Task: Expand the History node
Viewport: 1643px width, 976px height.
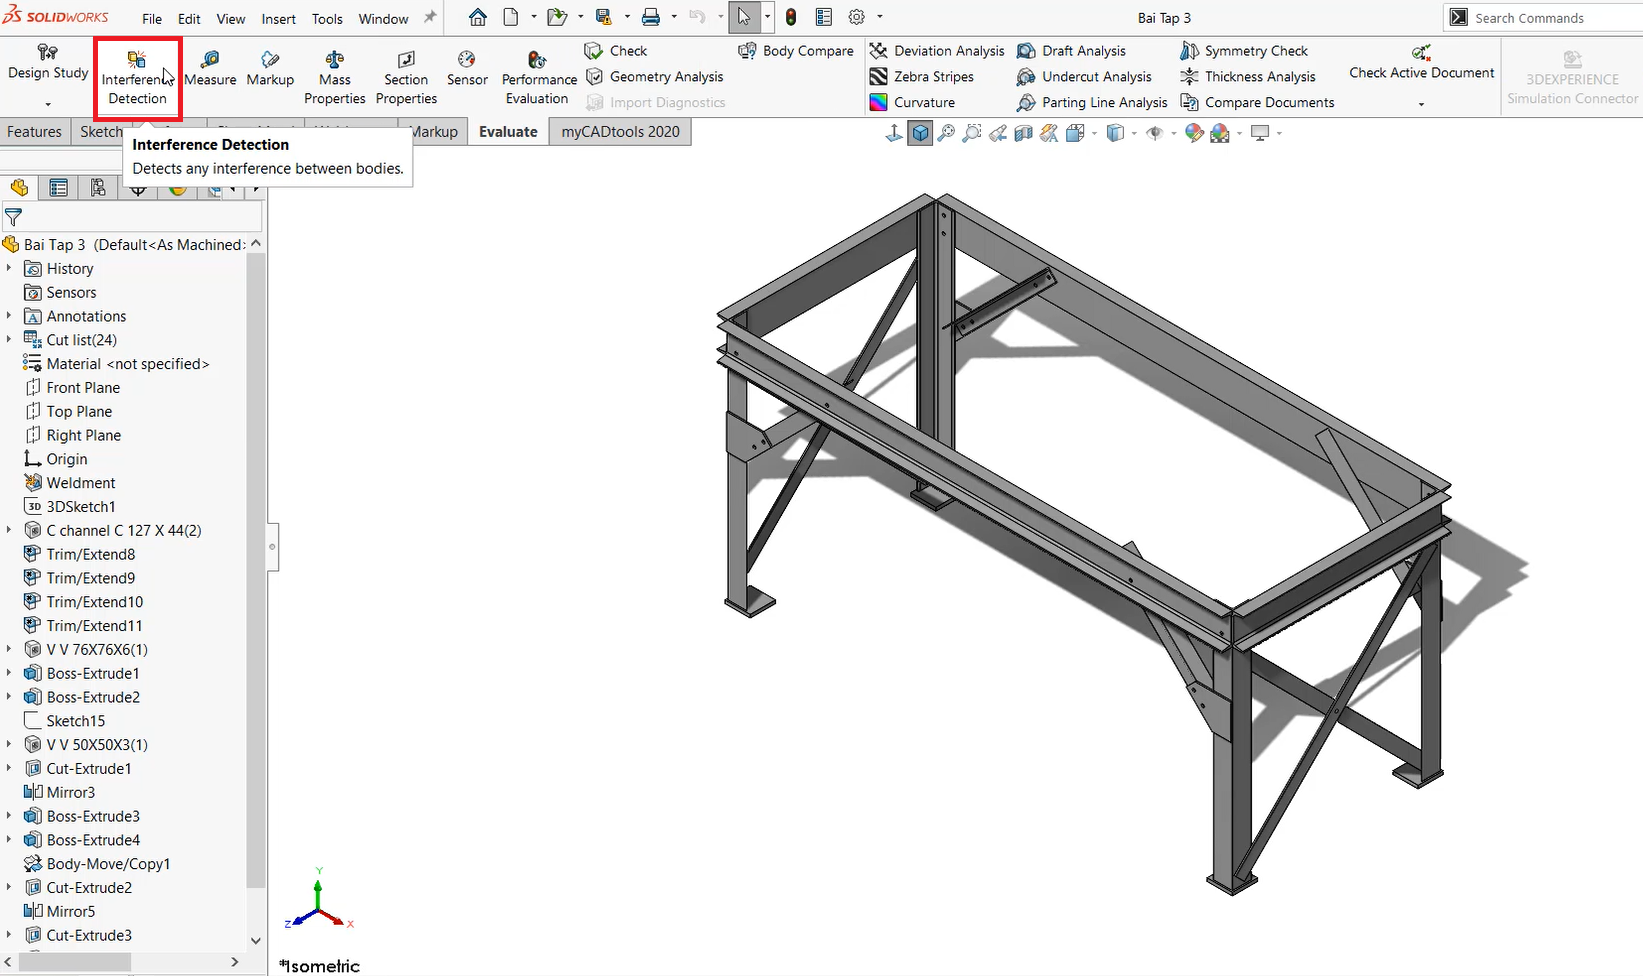Action: 9,268
